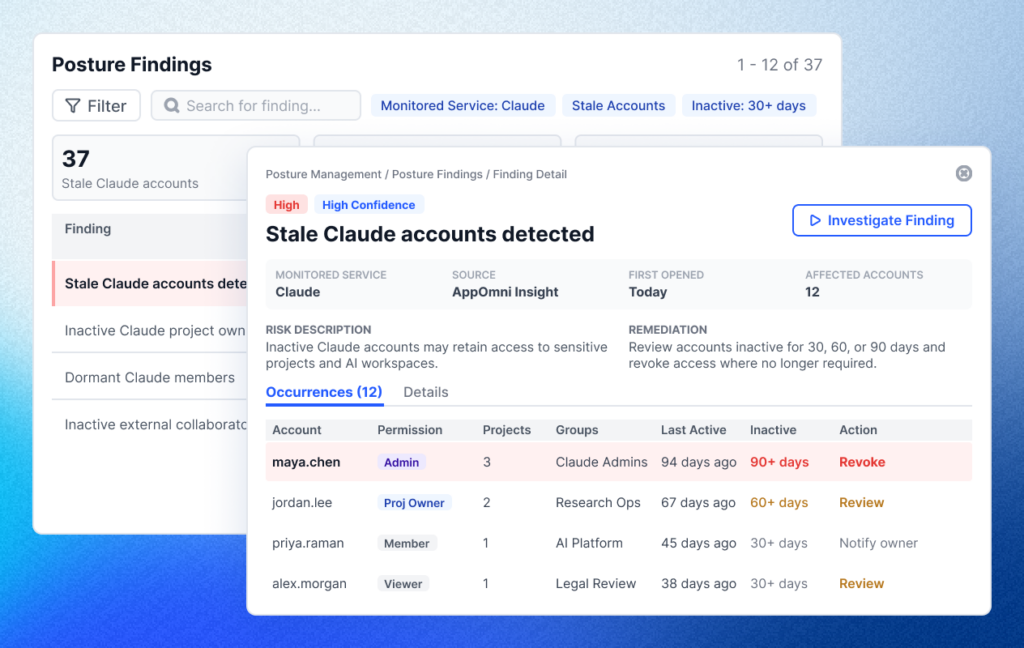Click the Legal Review group cell
1024x648 pixels.
pos(596,583)
